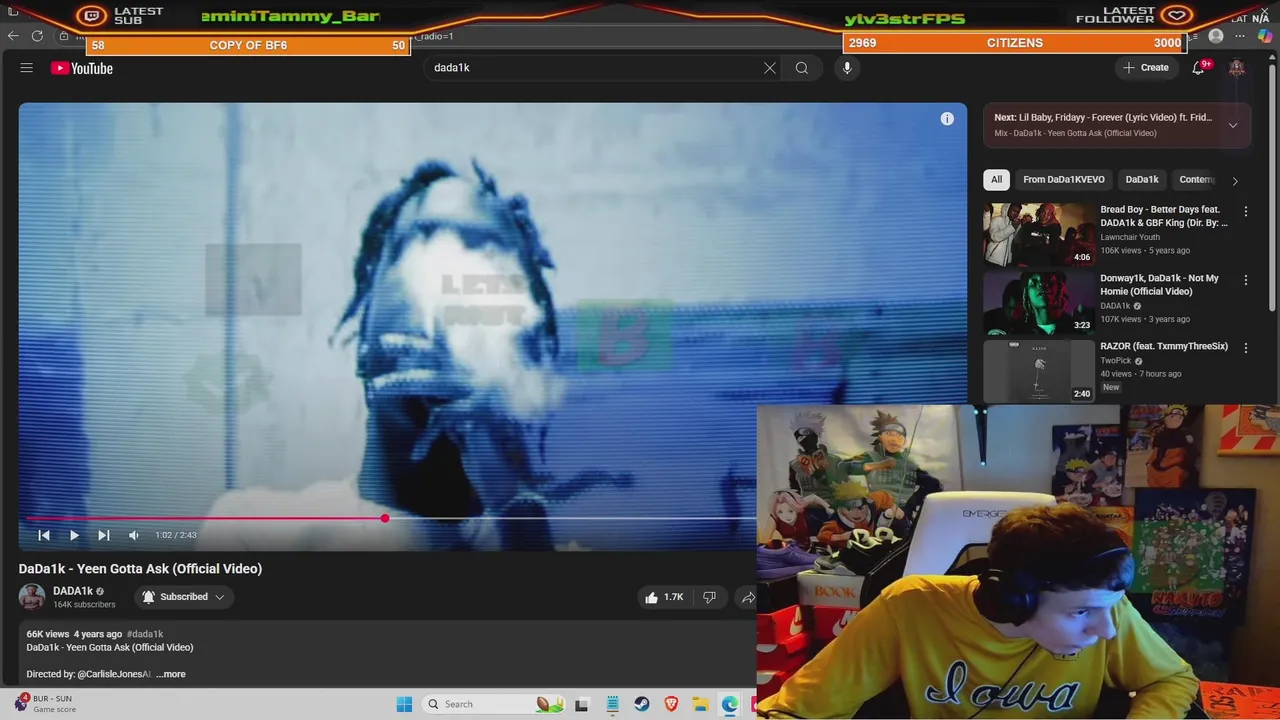This screenshot has height=720, width=1280.
Task: Skip to the next video
Action: (104, 535)
